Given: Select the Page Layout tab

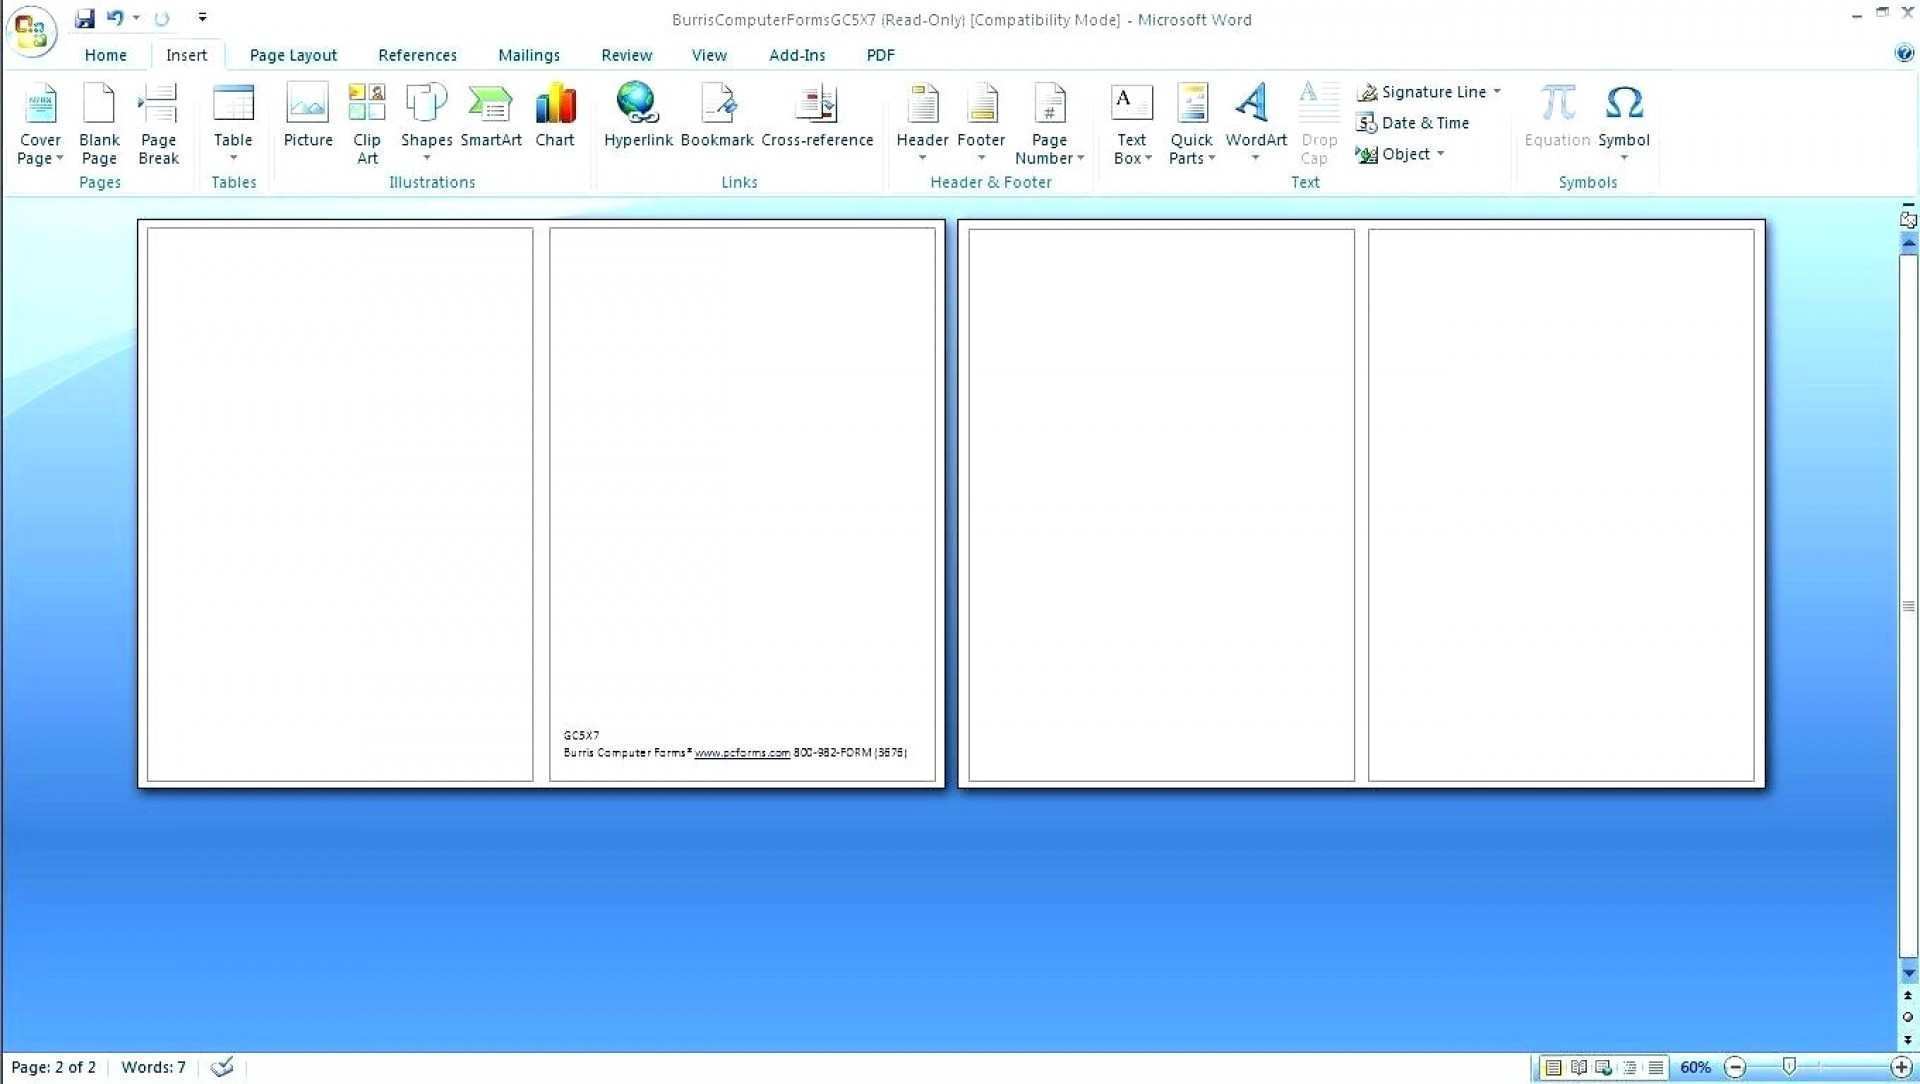Looking at the screenshot, I should click(x=293, y=54).
